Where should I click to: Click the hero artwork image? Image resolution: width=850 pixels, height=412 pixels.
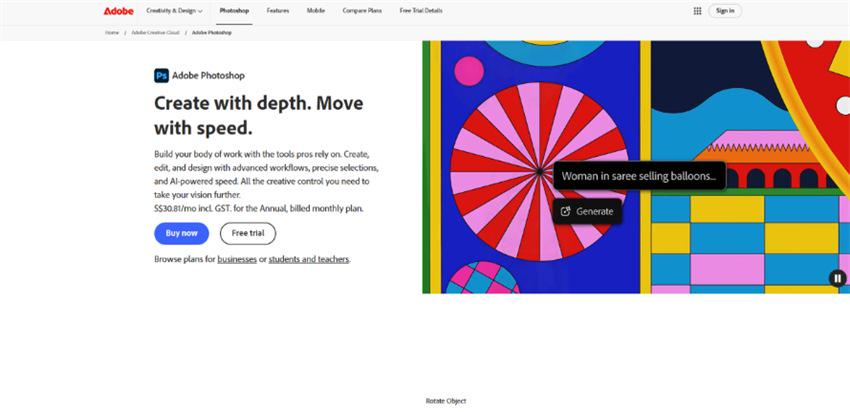point(636,167)
